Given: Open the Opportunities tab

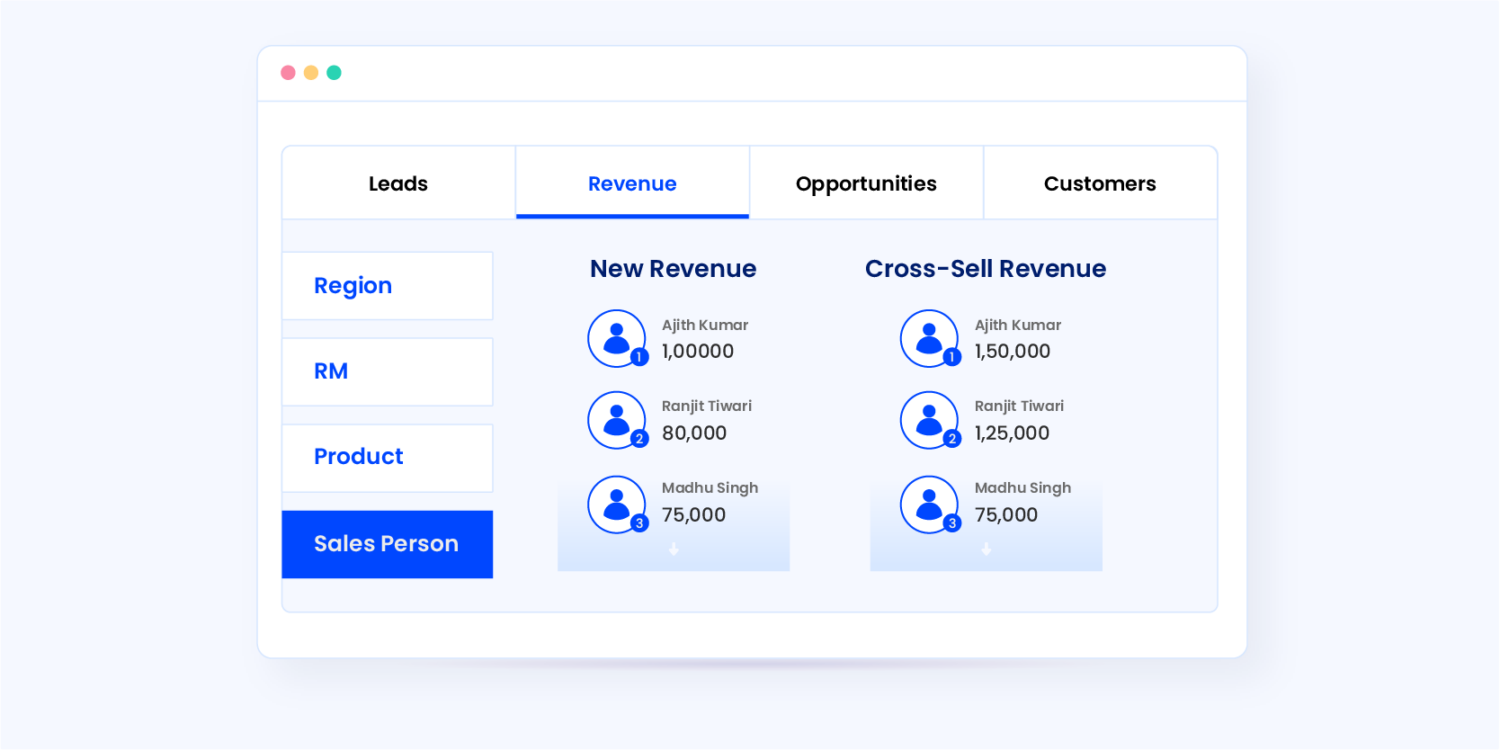Looking at the screenshot, I should pos(866,183).
